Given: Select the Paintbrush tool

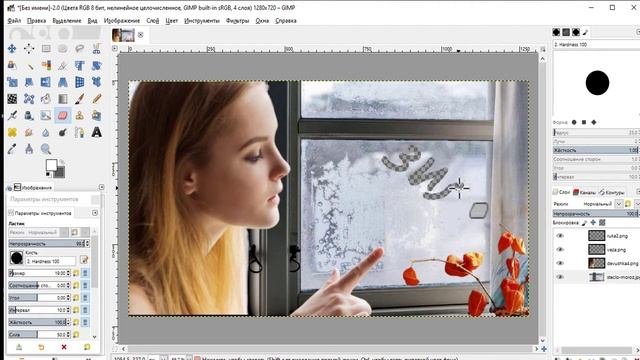Looking at the screenshot, I should (x=80, y=99).
